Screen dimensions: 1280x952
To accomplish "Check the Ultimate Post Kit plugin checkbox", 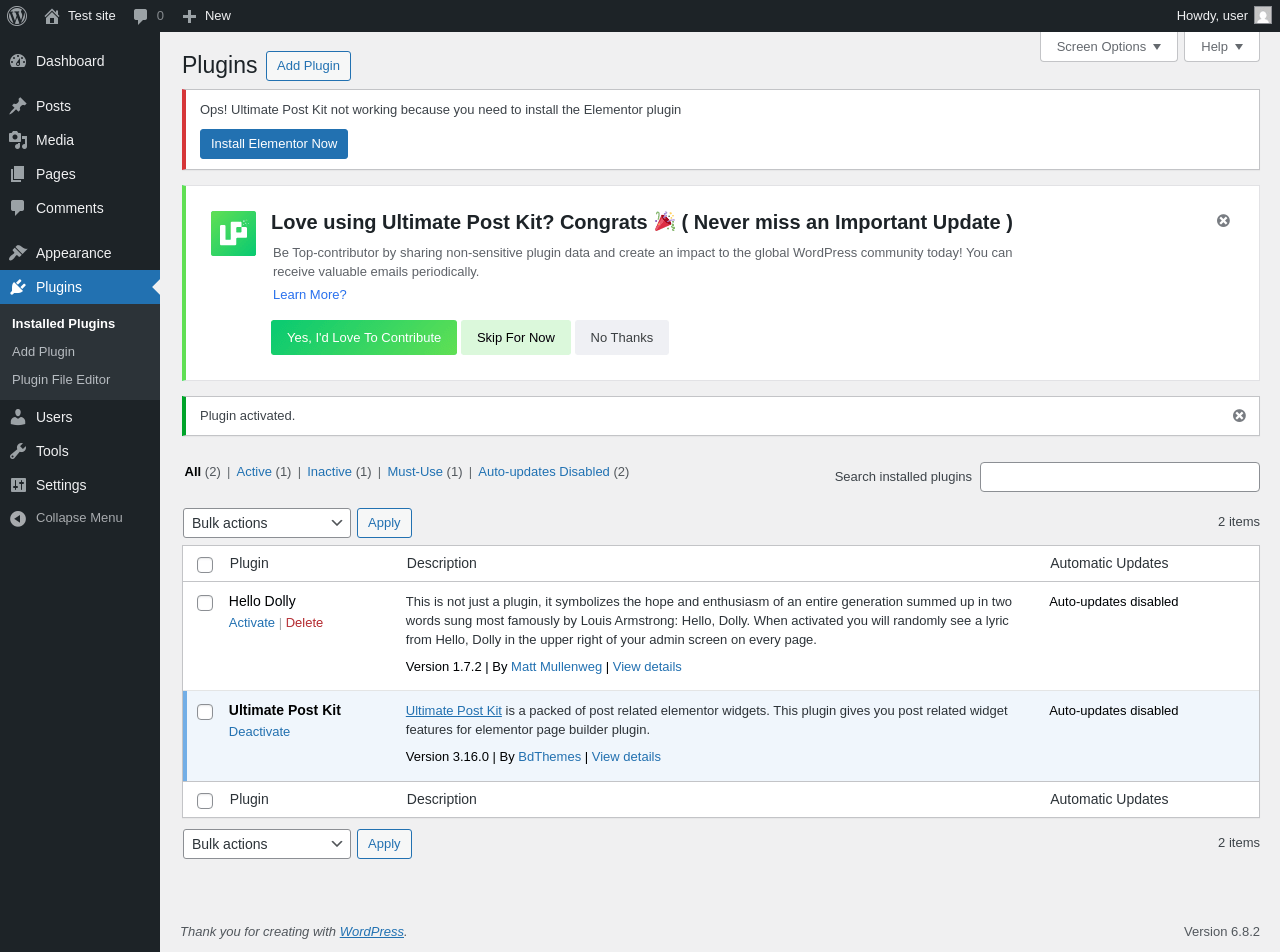I will pyautogui.click(x=205, y=712).
